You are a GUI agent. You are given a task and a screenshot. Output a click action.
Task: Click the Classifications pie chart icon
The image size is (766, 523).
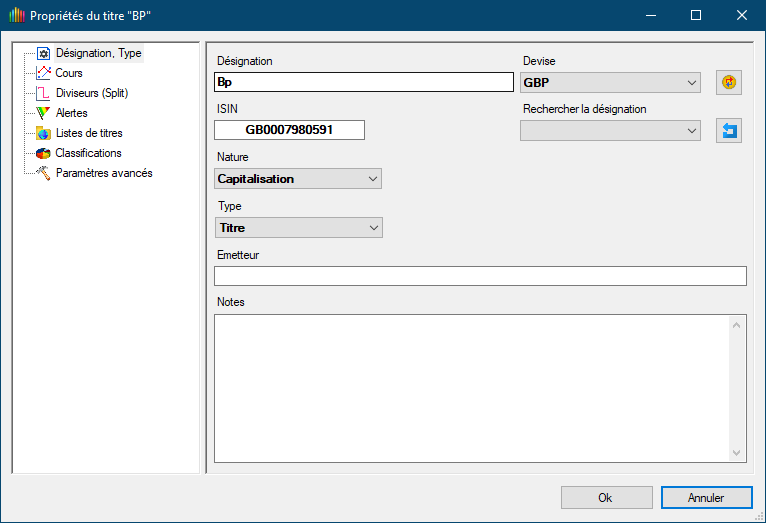[x=43, y=153]
